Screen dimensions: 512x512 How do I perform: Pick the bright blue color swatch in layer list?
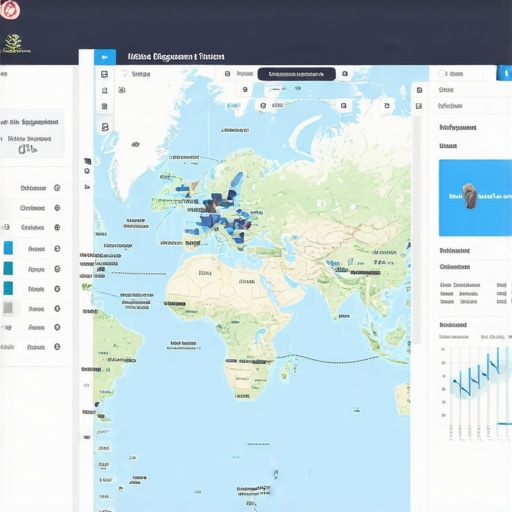pyautogui.click(x=8, y=248)
